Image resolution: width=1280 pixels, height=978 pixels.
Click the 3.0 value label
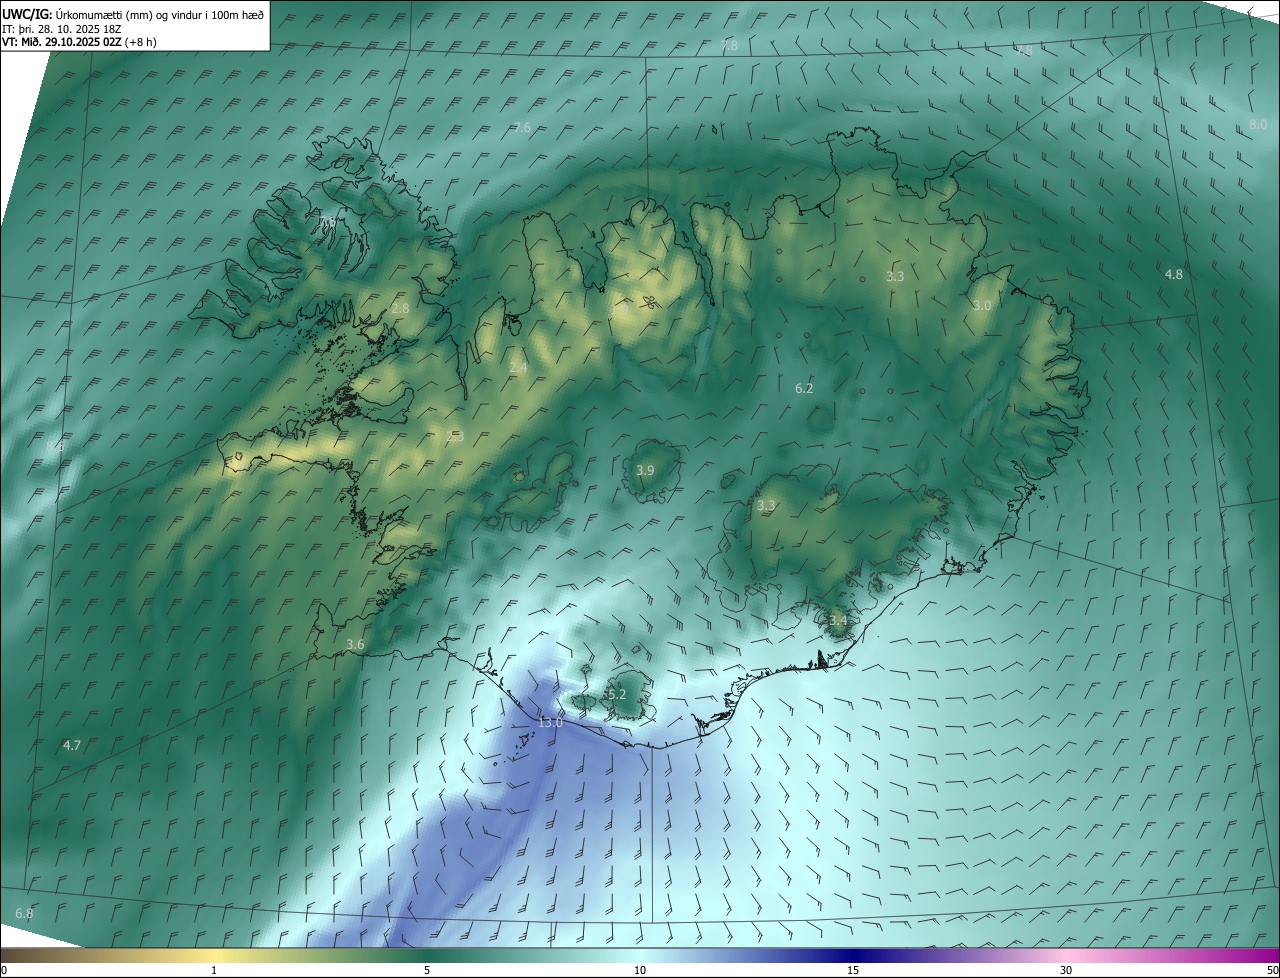pos(982,305)
